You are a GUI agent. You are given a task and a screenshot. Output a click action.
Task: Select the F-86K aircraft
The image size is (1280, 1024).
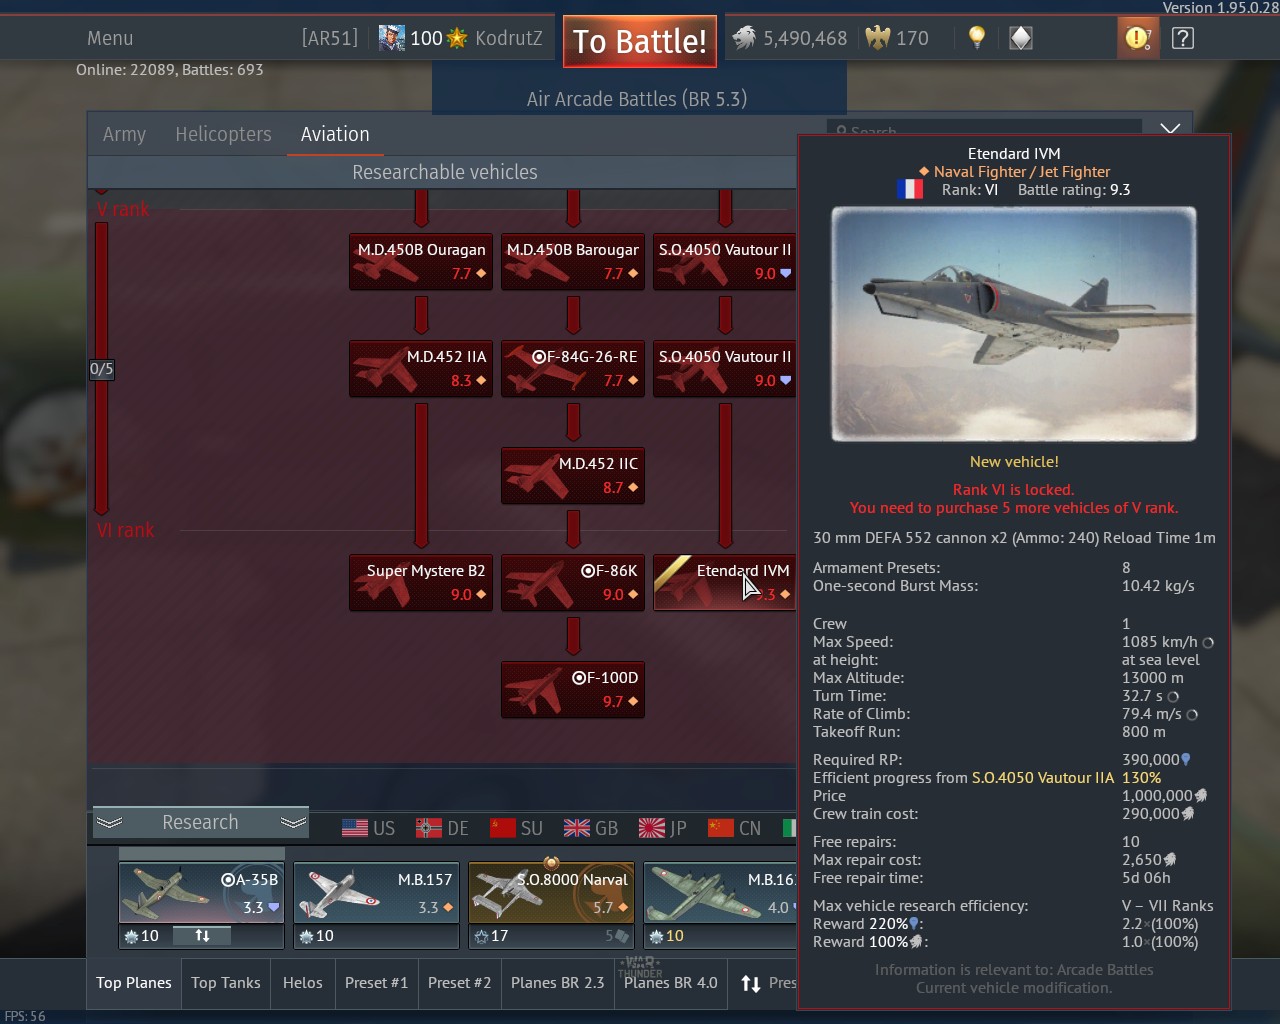[x=573, y=582]
